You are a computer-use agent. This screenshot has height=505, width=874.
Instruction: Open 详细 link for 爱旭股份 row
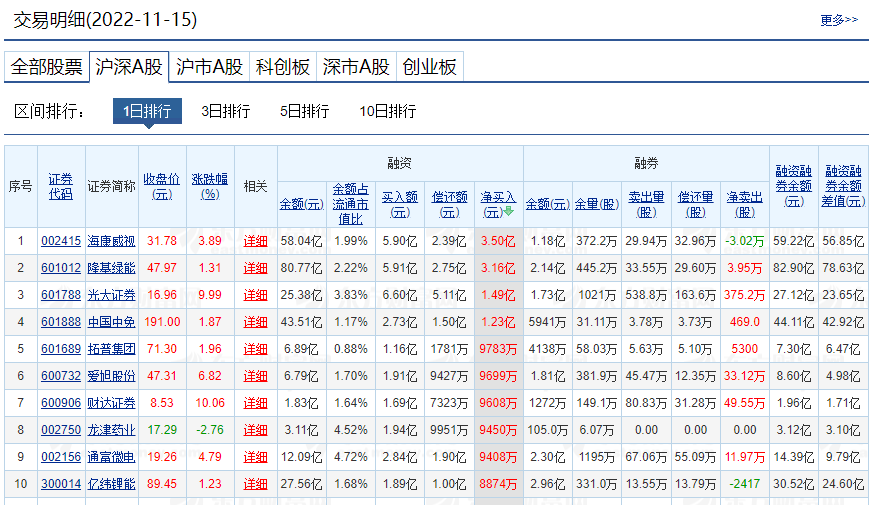255,376
